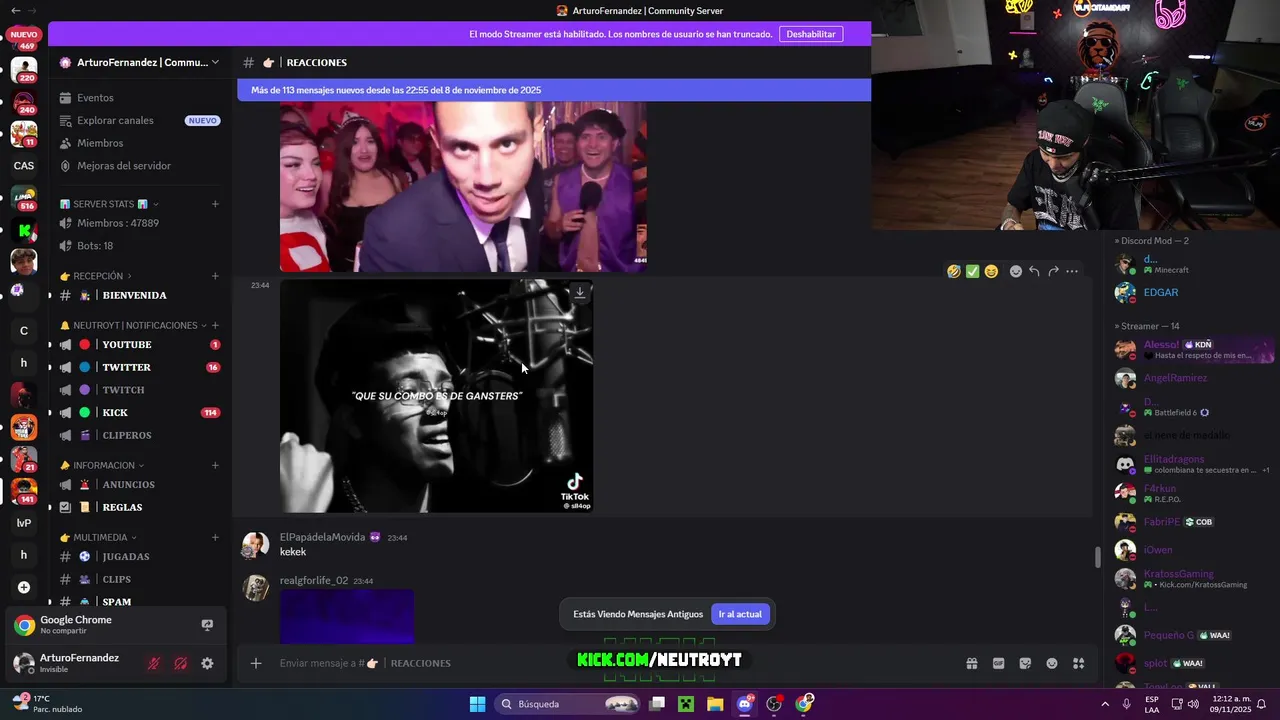Click Deshabilitar streamer mode button

810,34
